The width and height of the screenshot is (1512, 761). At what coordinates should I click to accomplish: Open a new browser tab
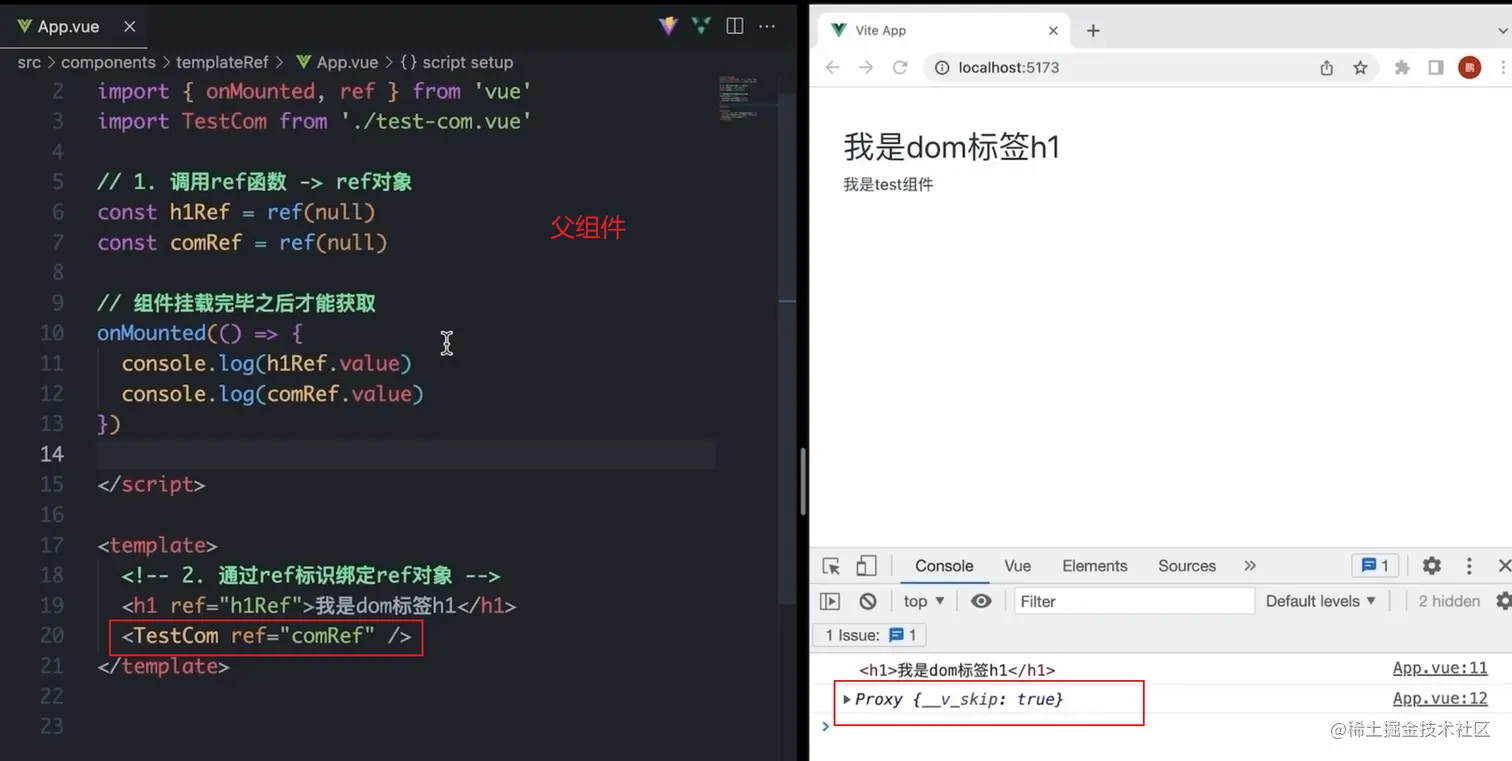click(1093, 31)
